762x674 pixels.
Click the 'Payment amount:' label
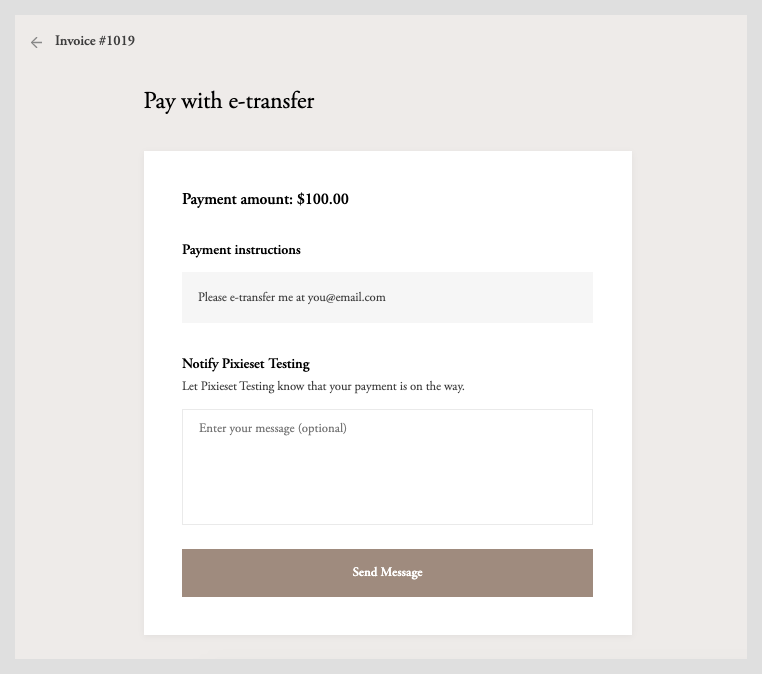pyautogui.click(x=237, y=199)
